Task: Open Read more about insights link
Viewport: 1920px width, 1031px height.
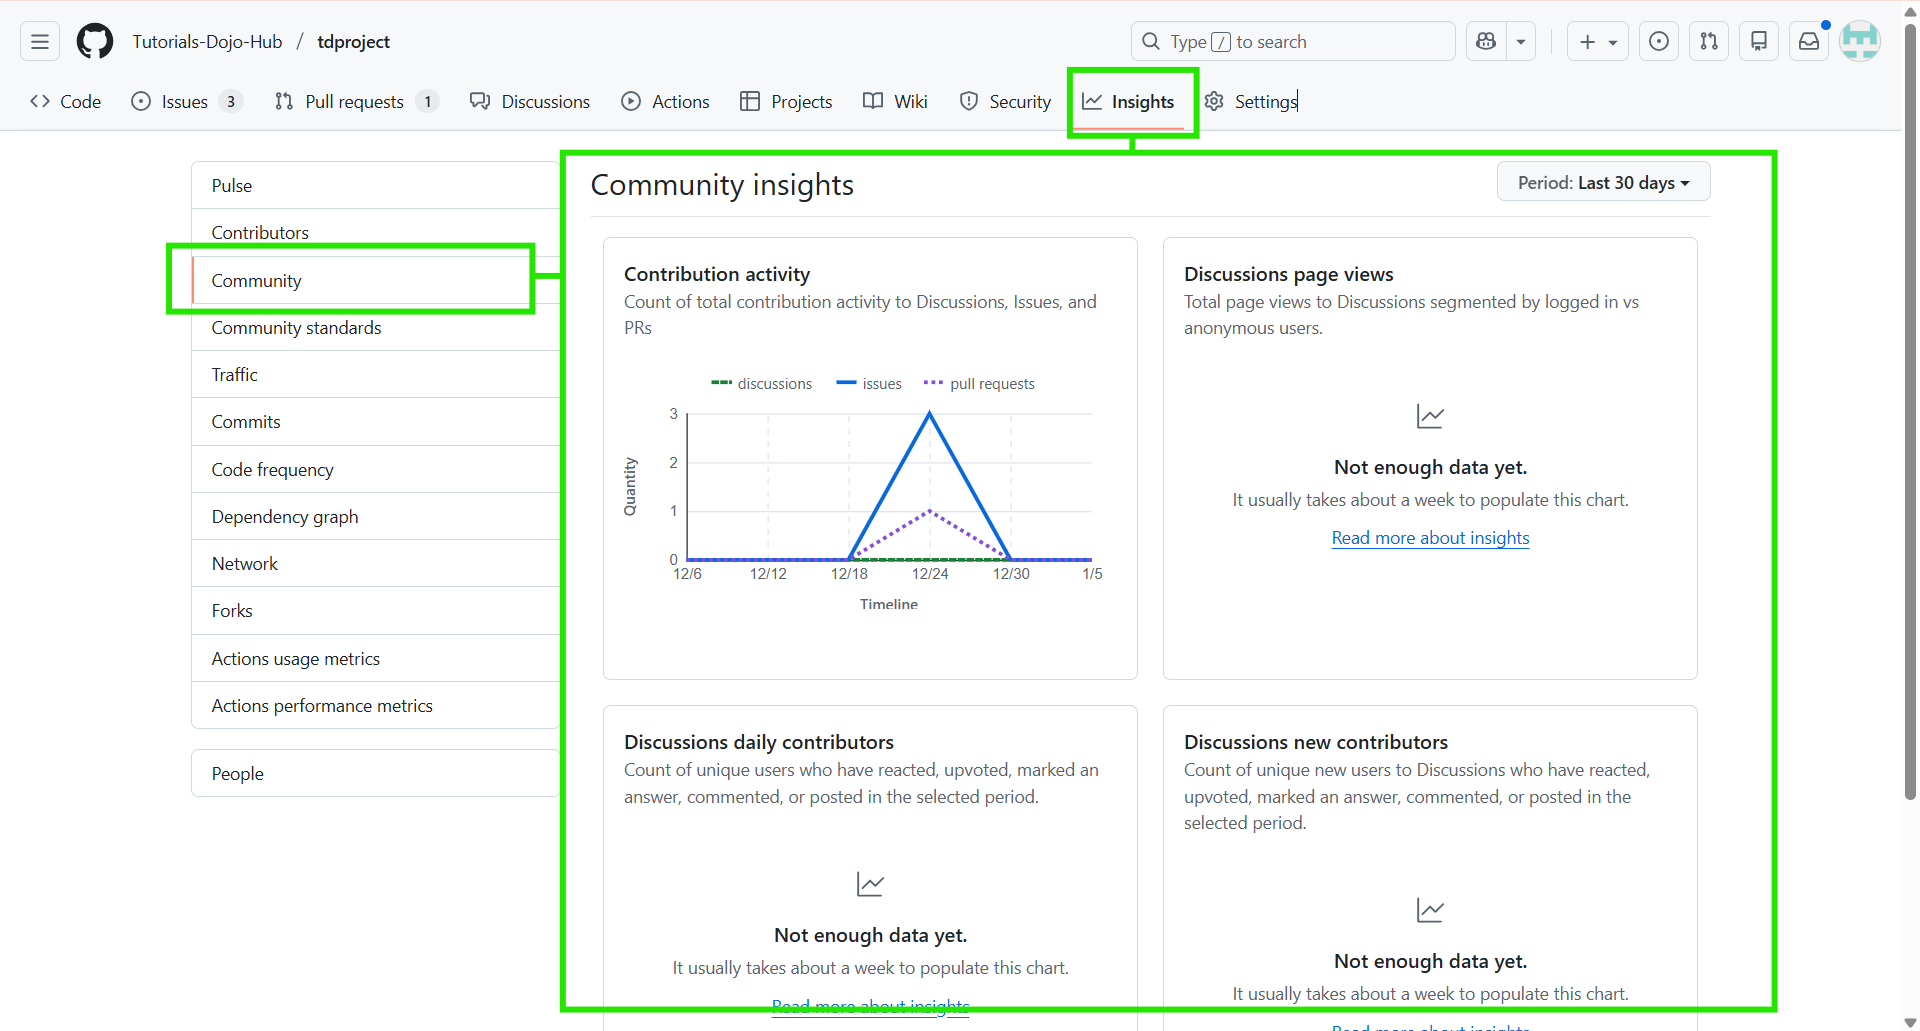Action: (x=1430, y=537)
